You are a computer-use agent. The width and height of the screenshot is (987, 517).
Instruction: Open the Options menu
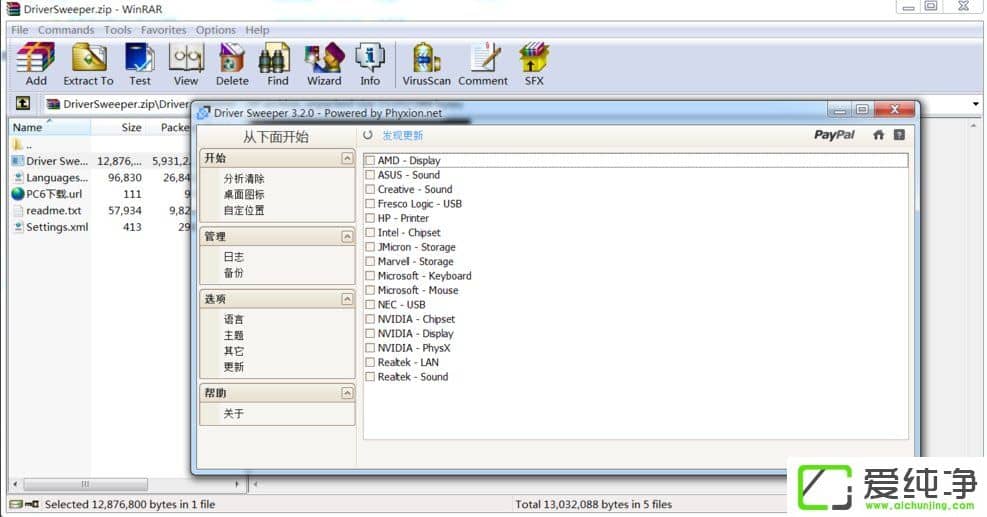215,30
